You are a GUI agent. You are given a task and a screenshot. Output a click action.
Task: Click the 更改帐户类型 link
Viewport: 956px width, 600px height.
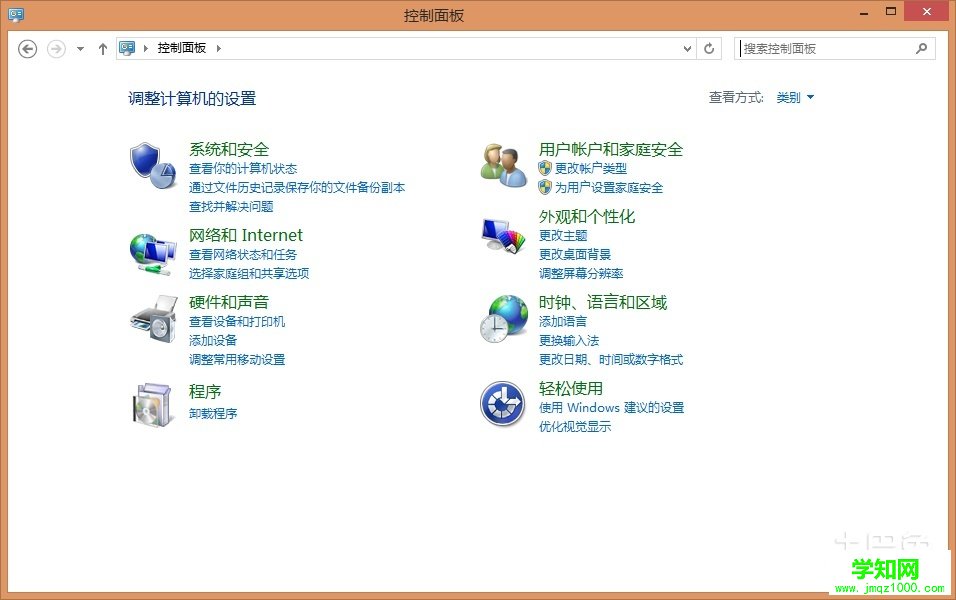(x=591, y=168)
